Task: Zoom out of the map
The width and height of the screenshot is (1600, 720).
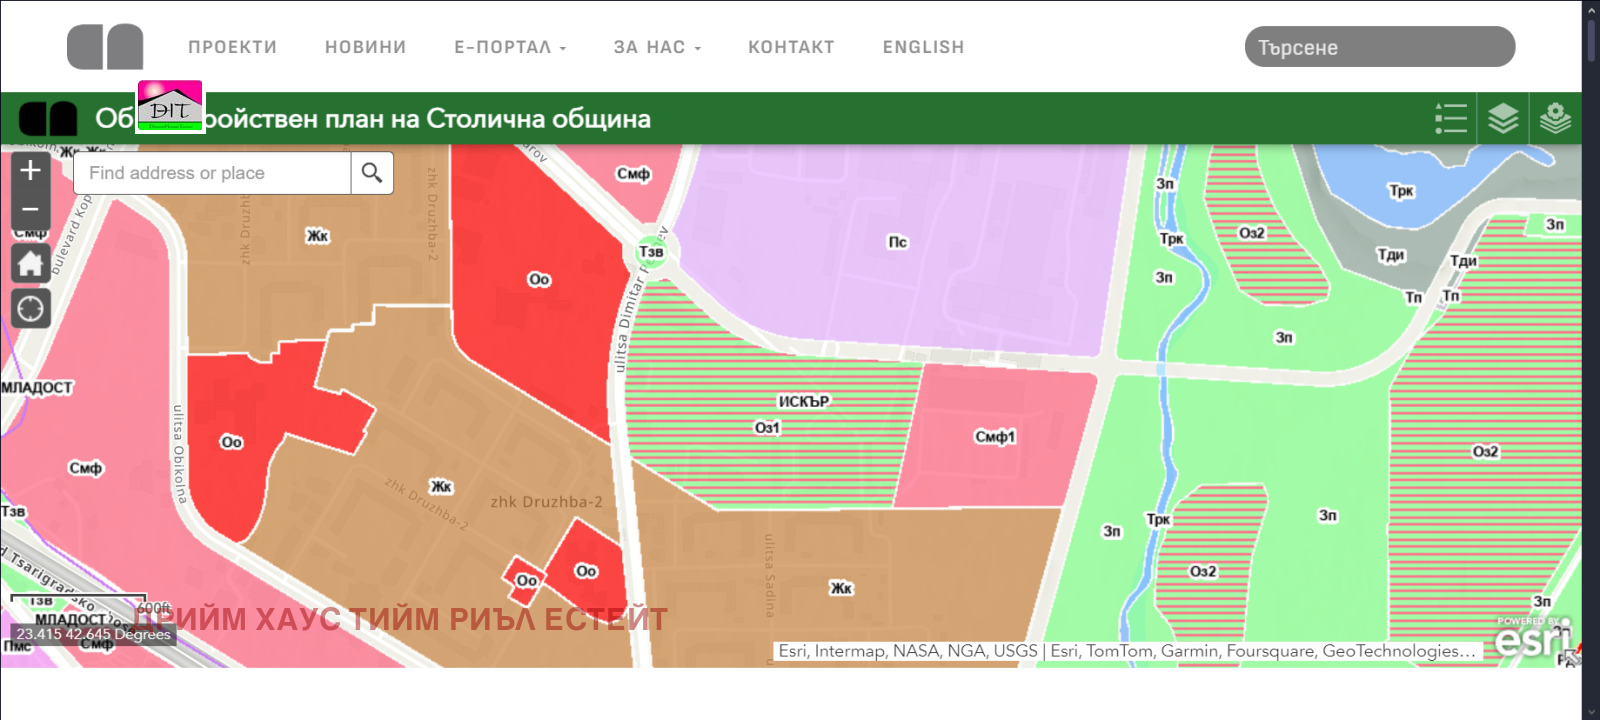Action: coord(30,209)
